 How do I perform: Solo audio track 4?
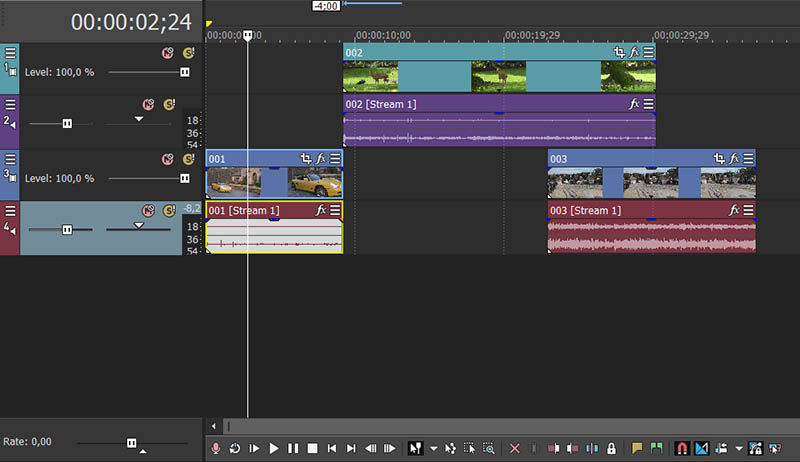pos(169,211)
